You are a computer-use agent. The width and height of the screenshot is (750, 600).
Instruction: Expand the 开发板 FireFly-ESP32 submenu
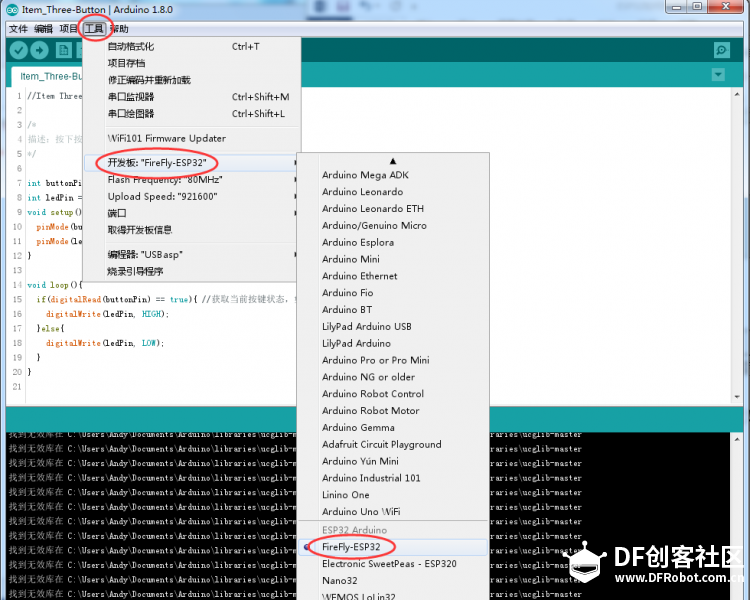pos(191,163)
